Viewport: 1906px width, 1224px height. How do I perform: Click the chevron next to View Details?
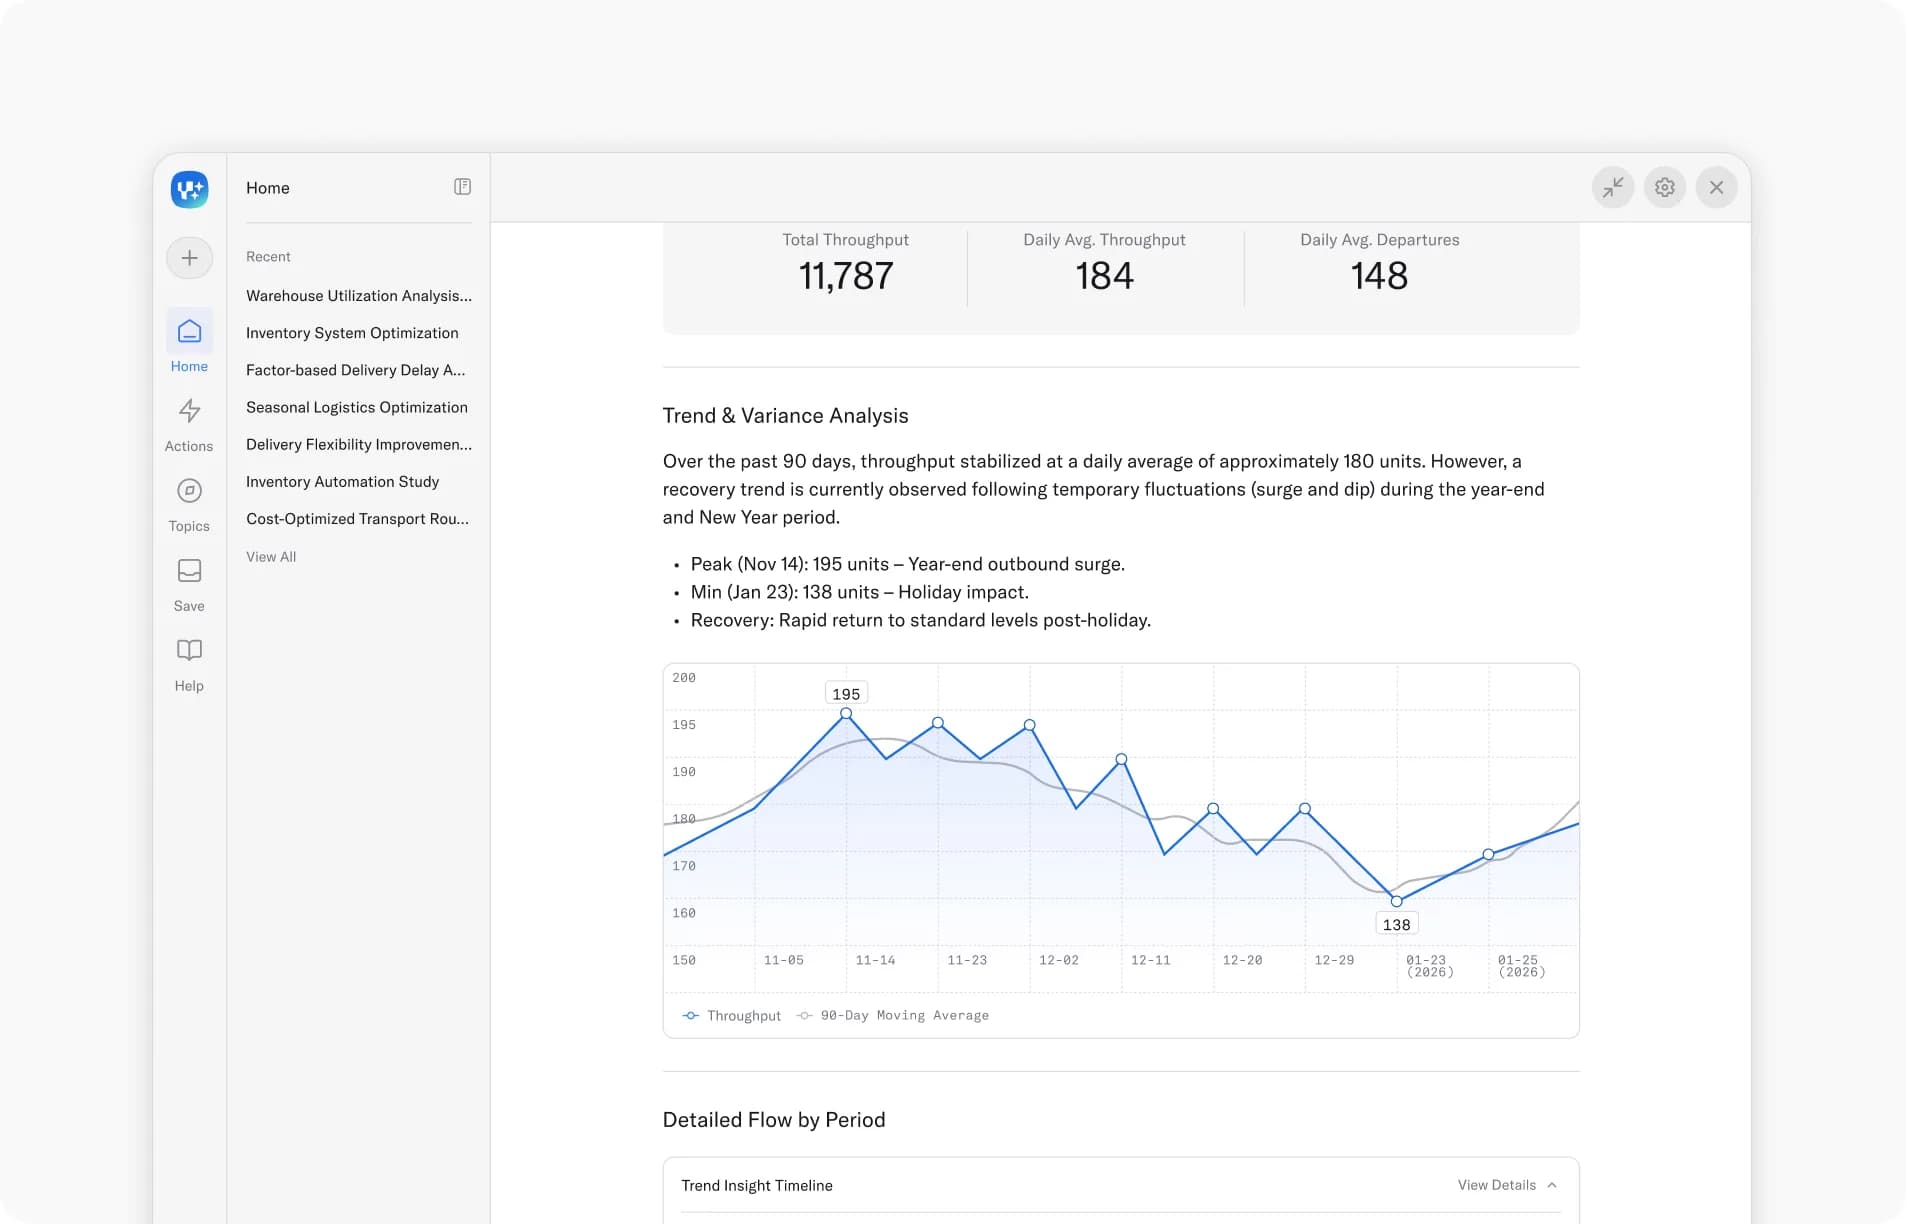1552,1185
